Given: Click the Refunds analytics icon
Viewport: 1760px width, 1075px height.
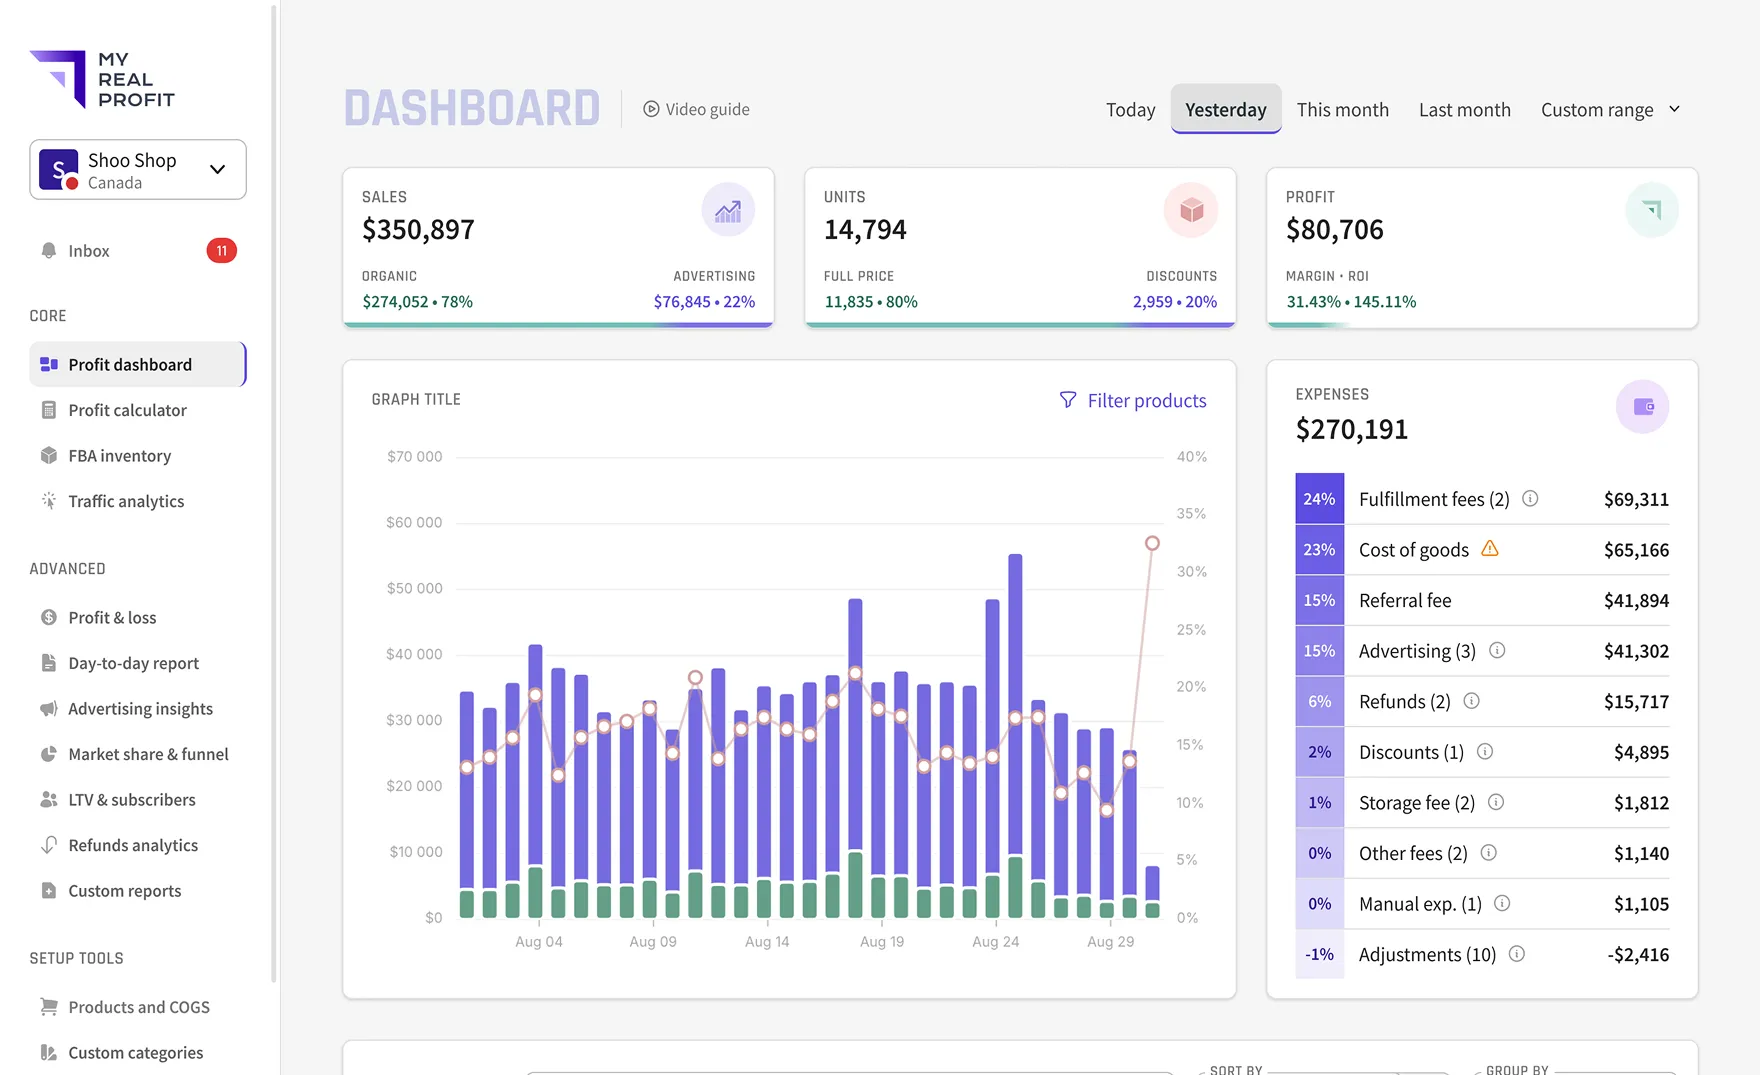Looking at the screenshot, I should click(48, 845).
